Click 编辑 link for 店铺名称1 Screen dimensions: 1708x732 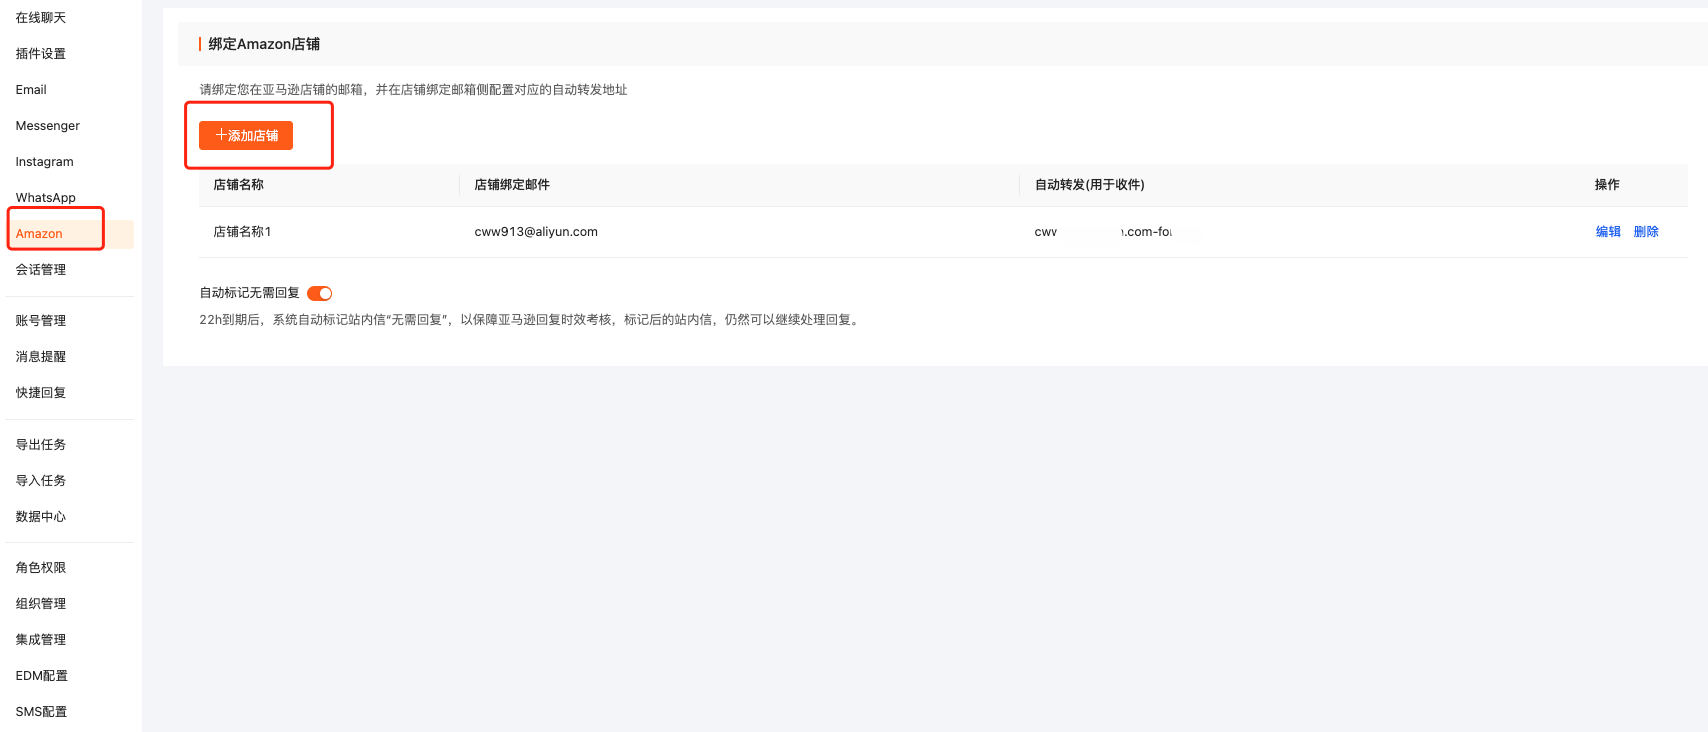[x=1608, y=232]
